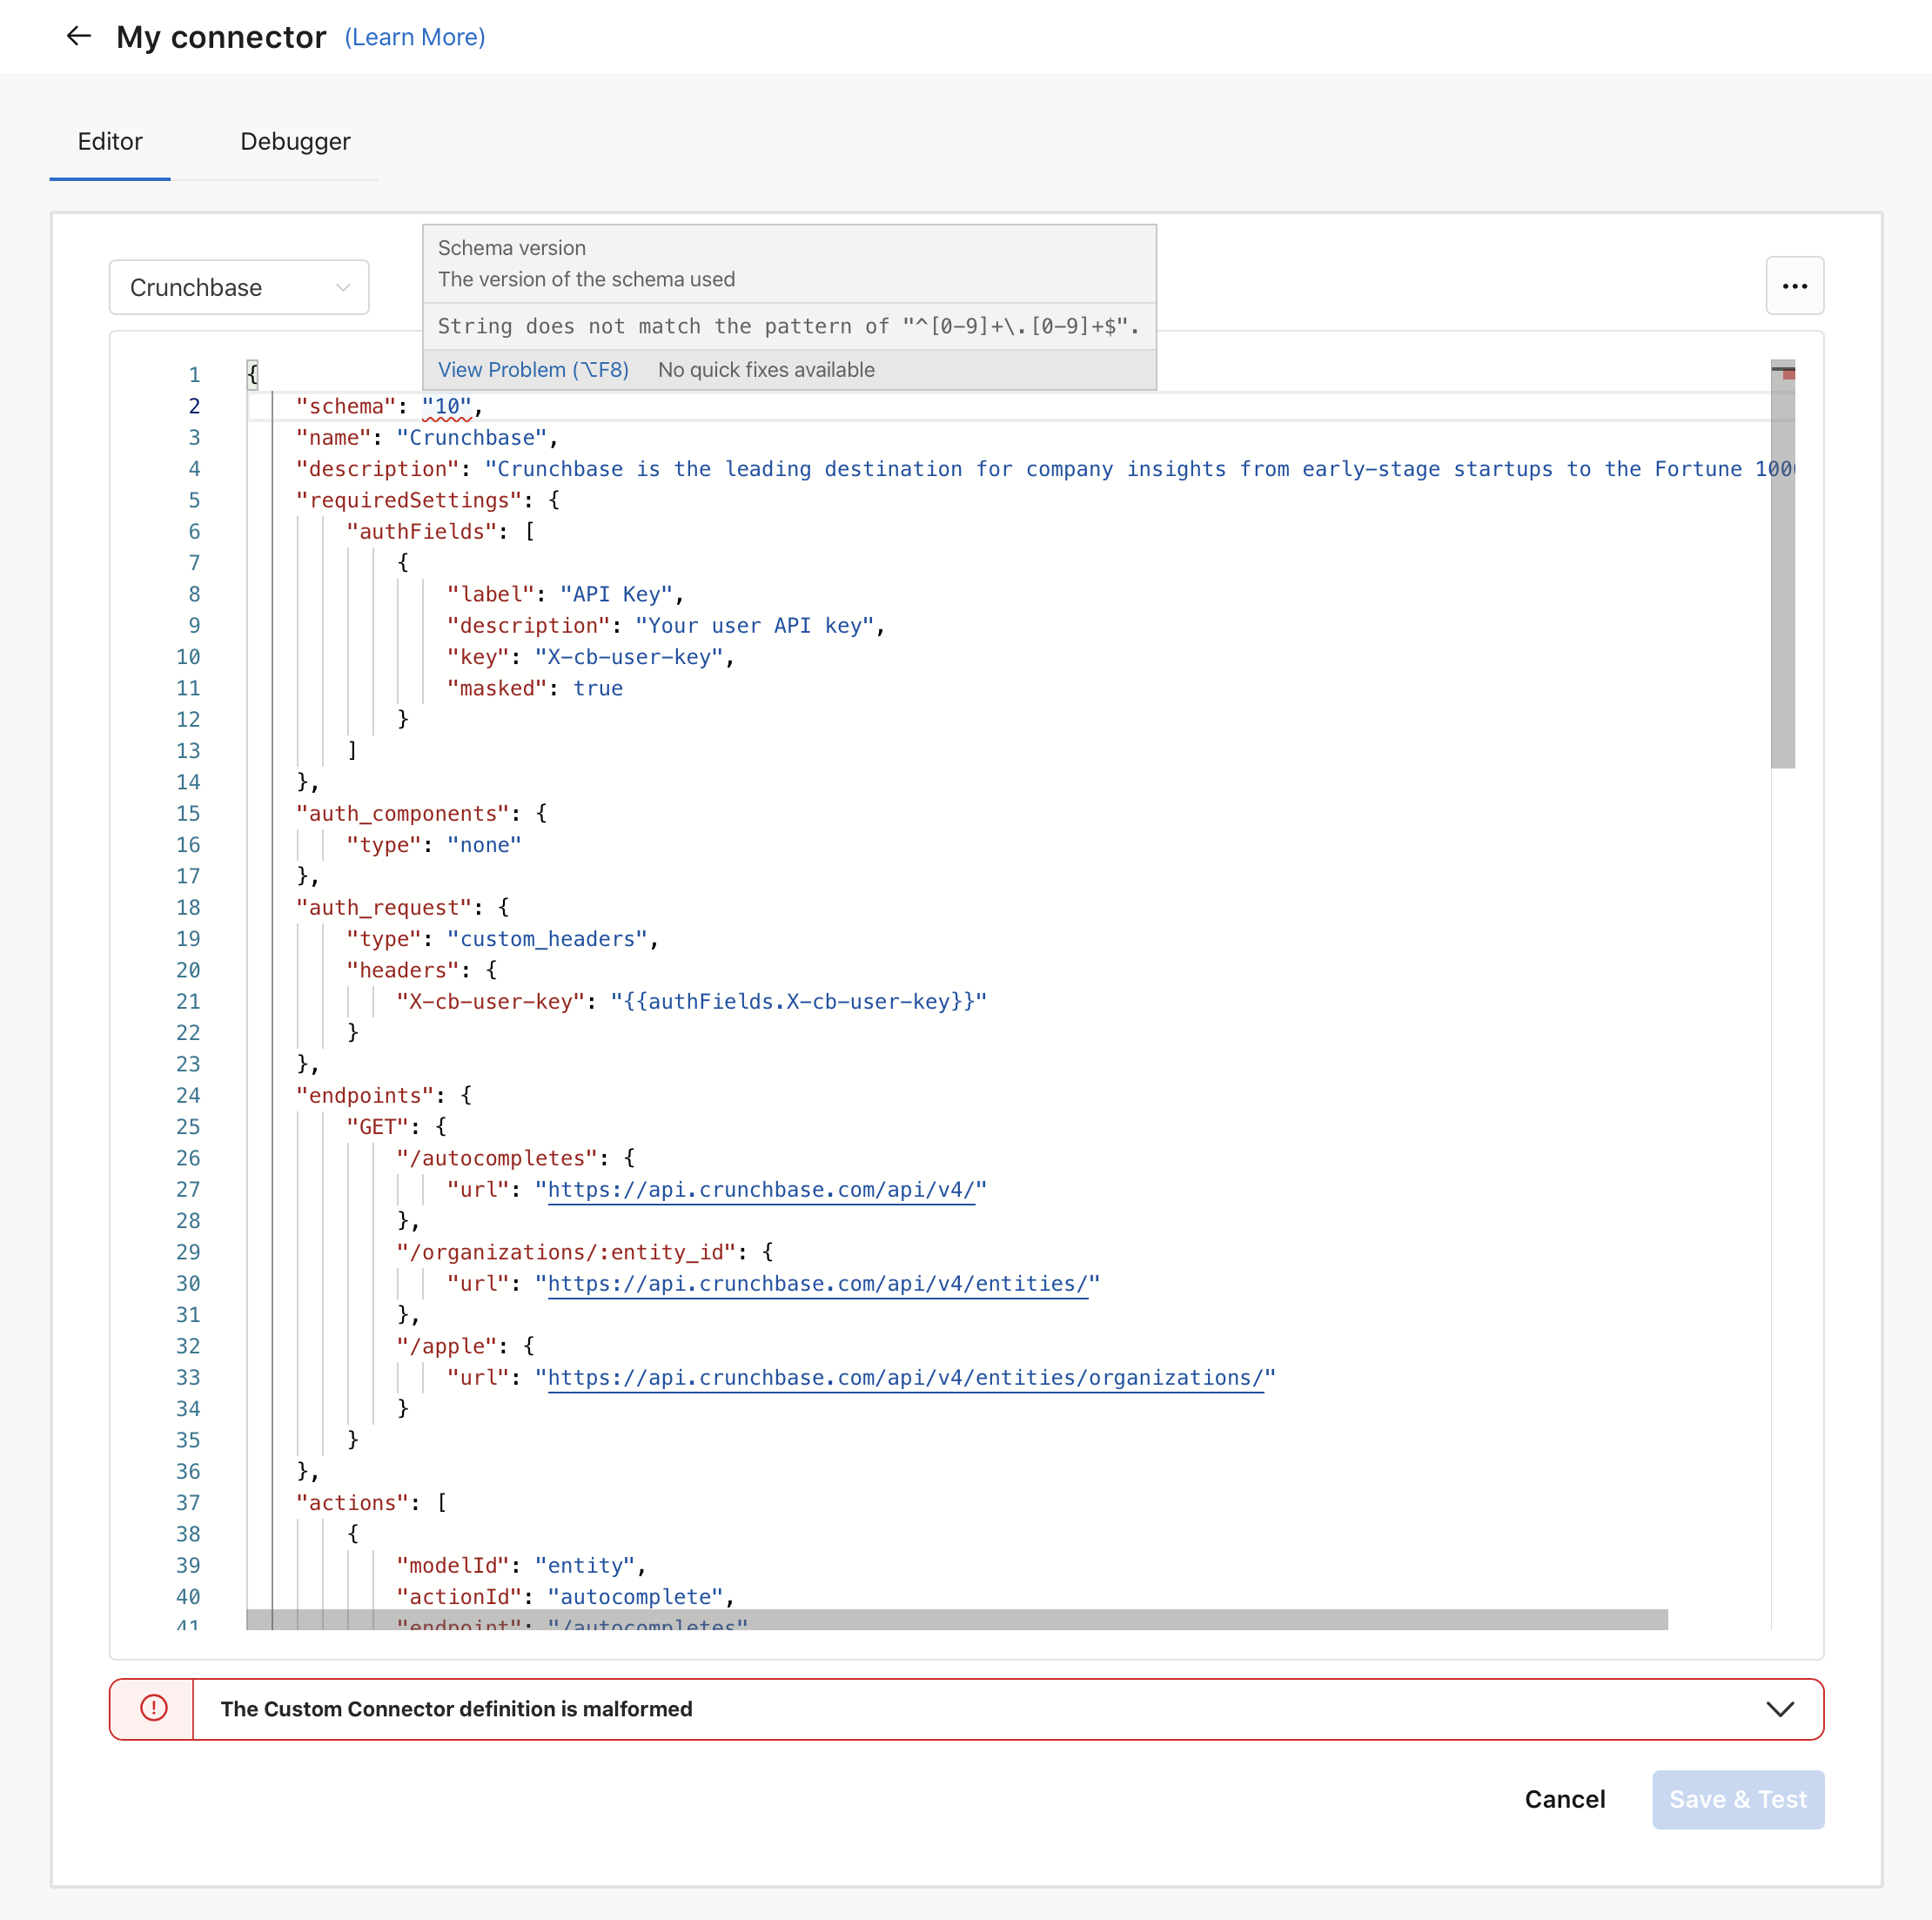Click the schema value "10" with error underline
The width and height of the screenshot is (1932, 1920).
point(446,407)
